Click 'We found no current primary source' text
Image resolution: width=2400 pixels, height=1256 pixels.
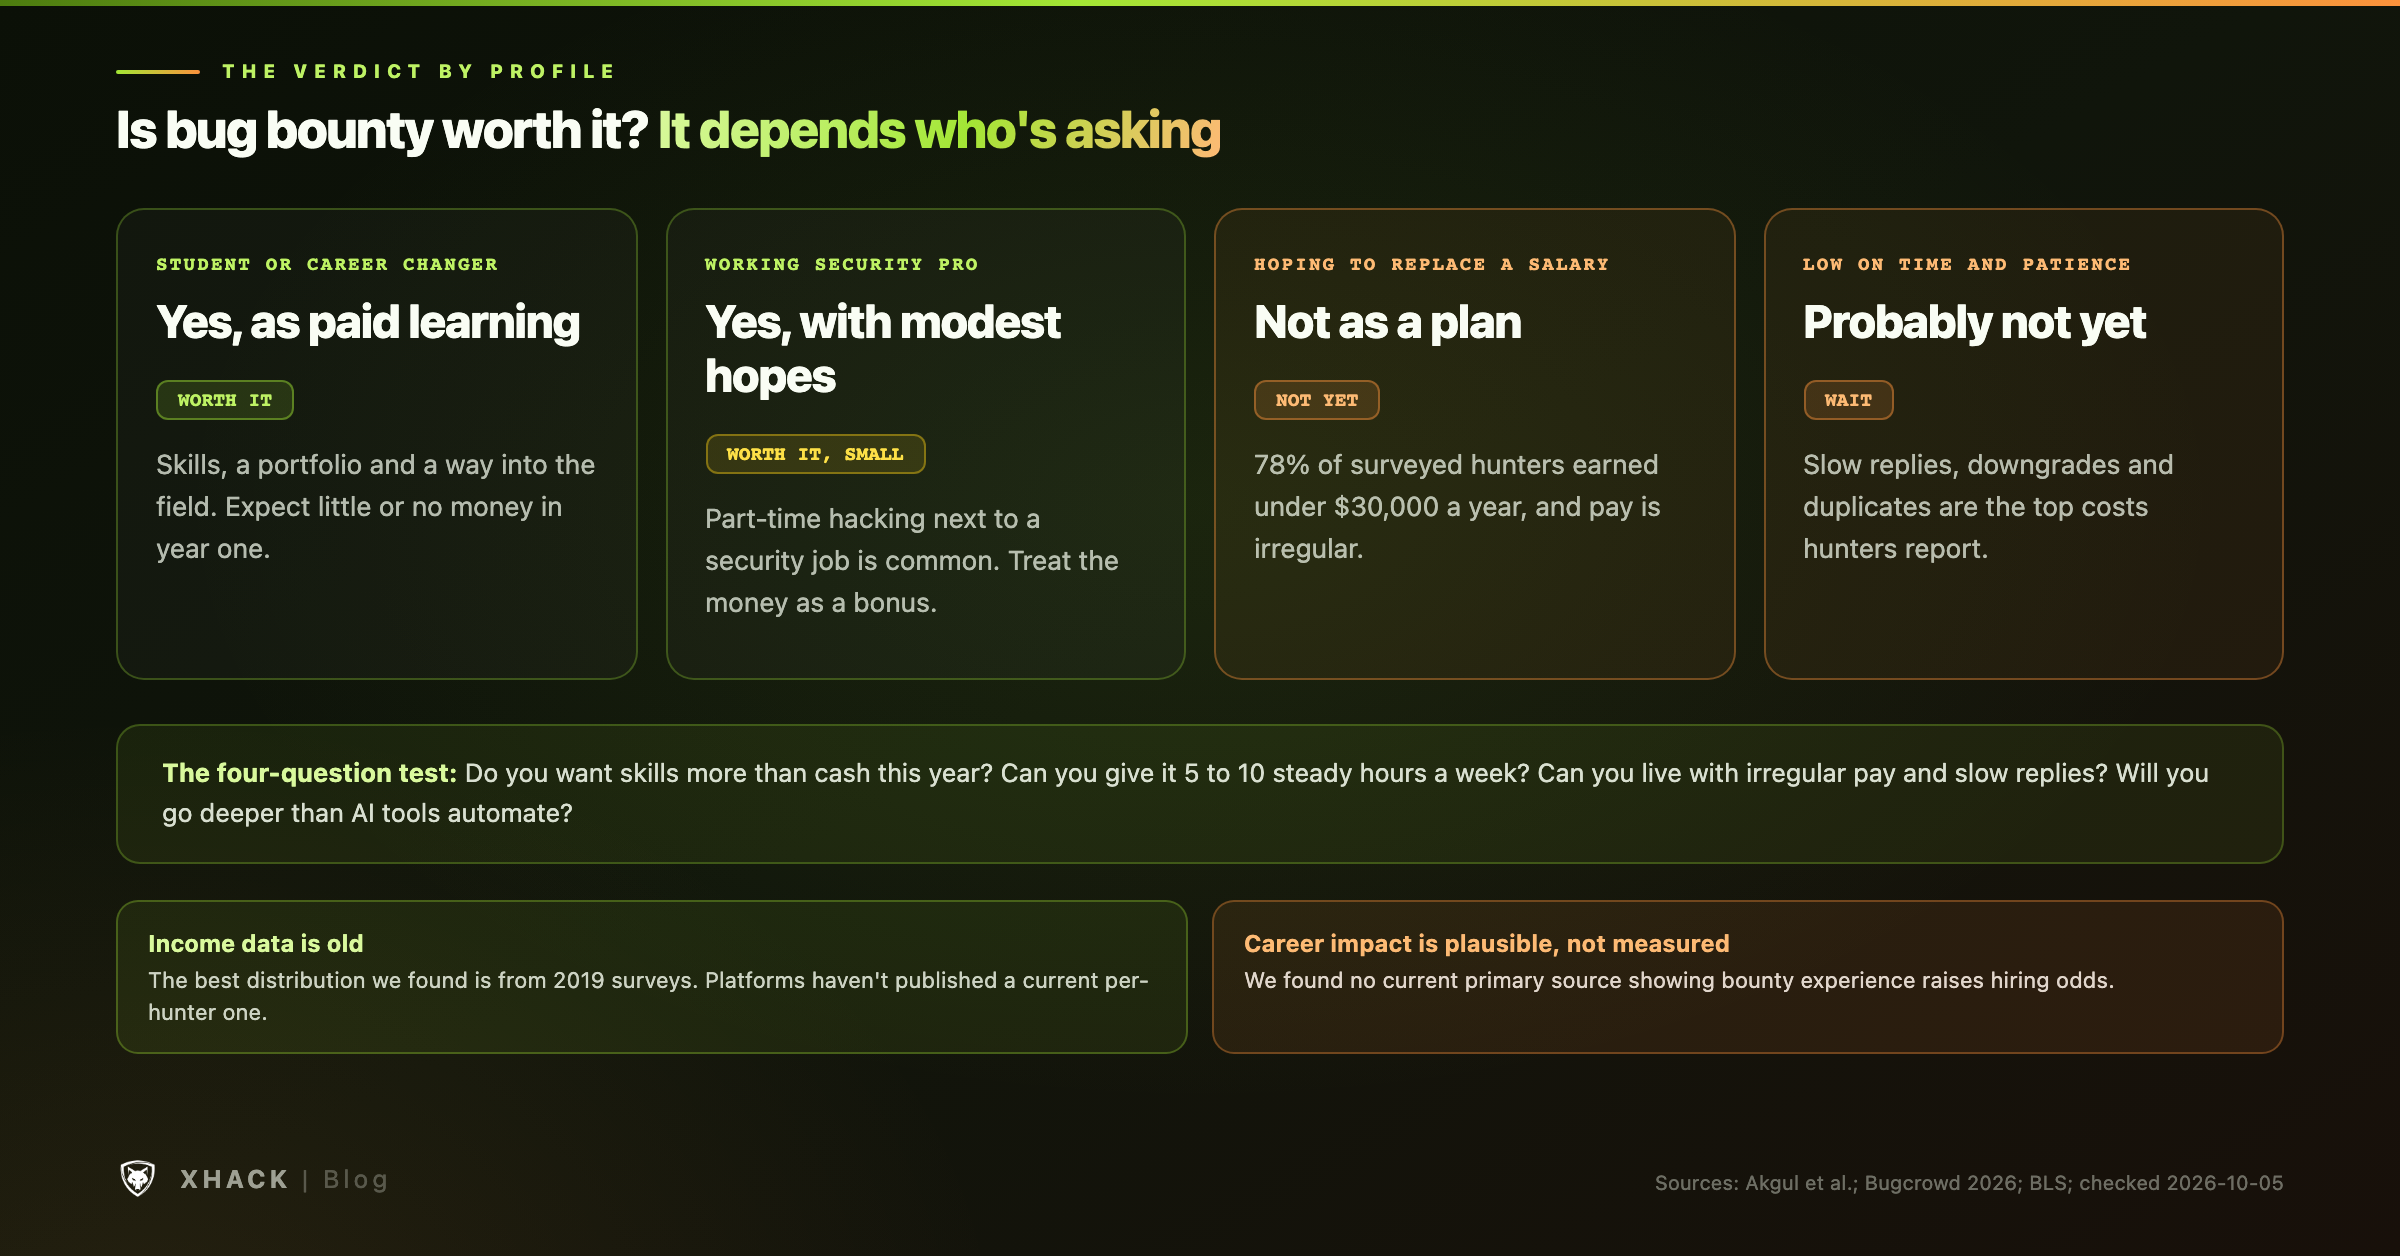pyautogui.click(x=1679, y=980)
